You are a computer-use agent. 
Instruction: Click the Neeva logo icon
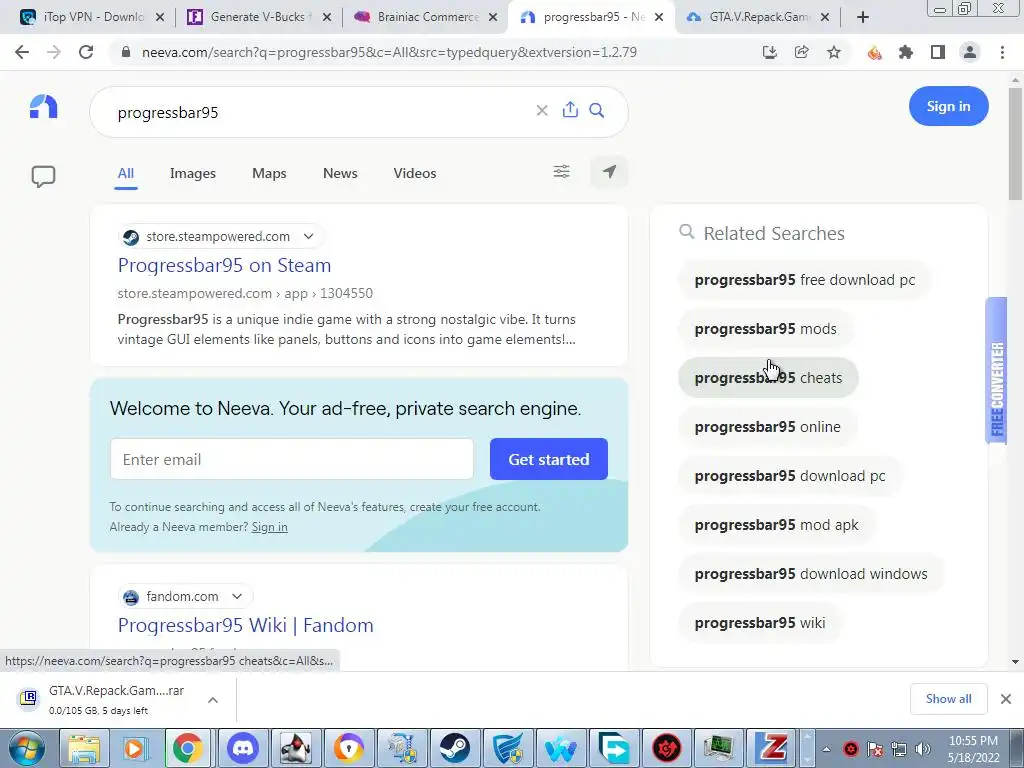click(43, 106)
